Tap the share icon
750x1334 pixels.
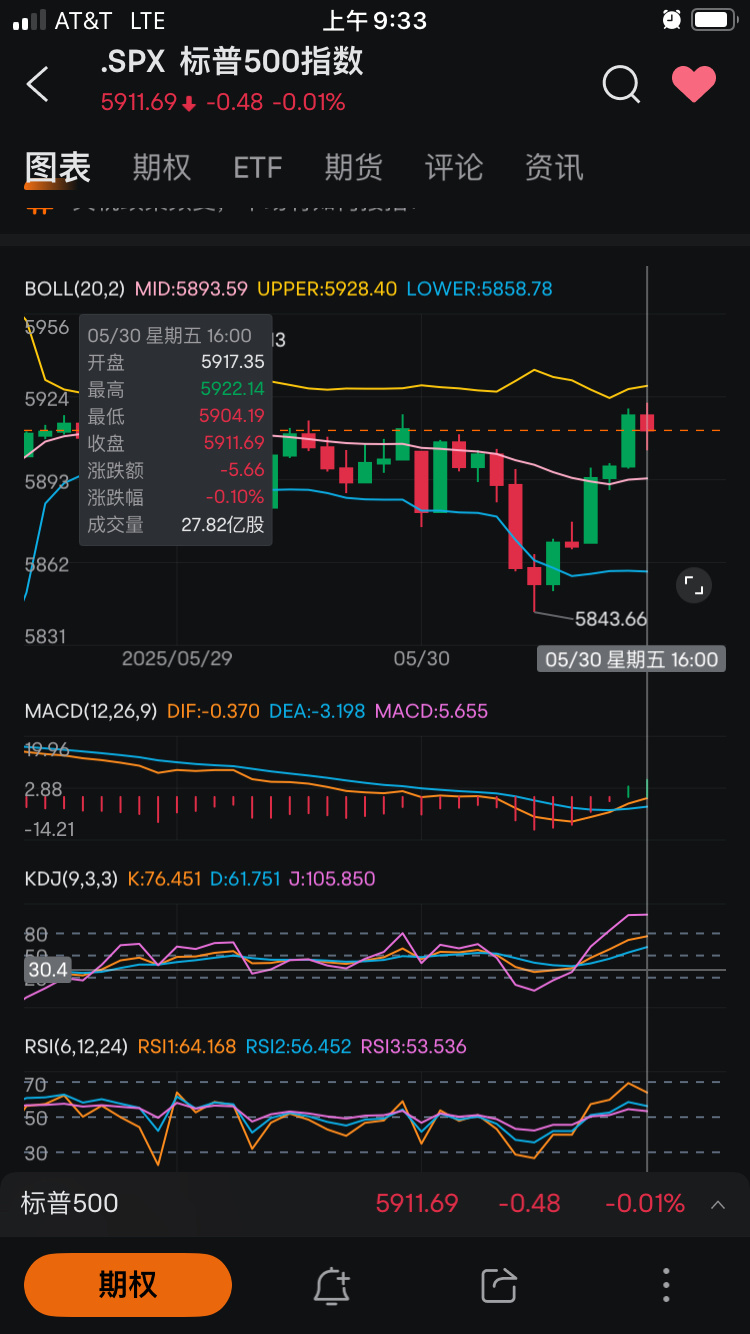pyautogui.click(x=499, y=1285)
